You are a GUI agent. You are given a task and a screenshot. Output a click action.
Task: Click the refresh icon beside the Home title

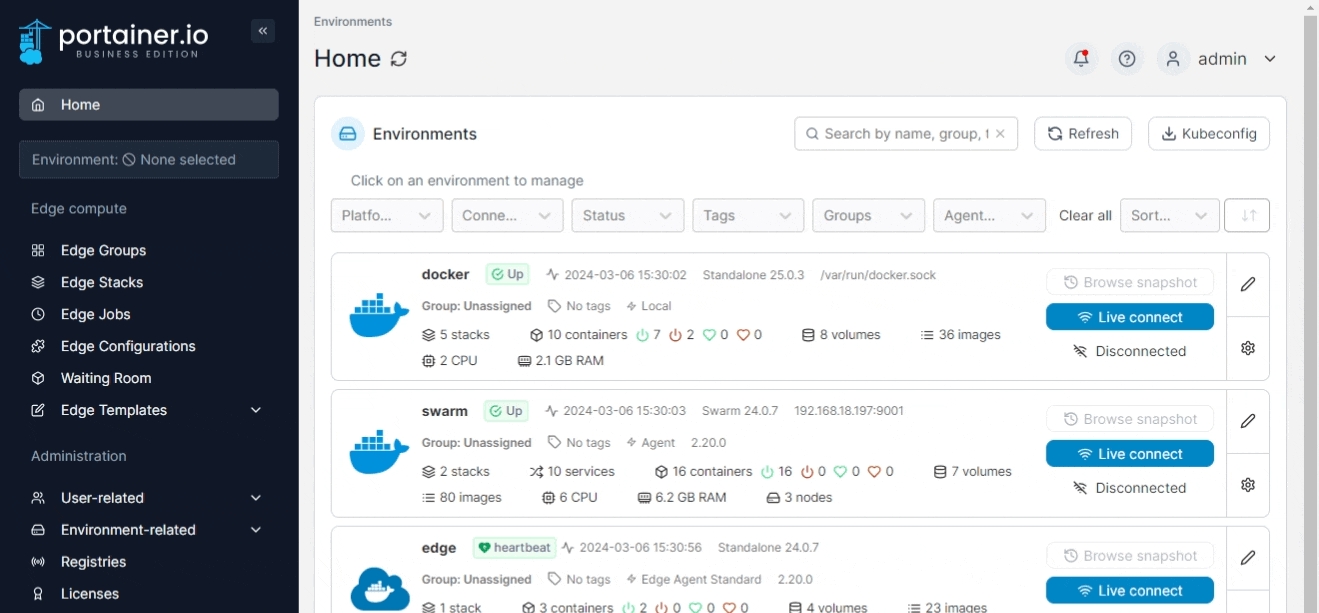(x=399, y=59)
